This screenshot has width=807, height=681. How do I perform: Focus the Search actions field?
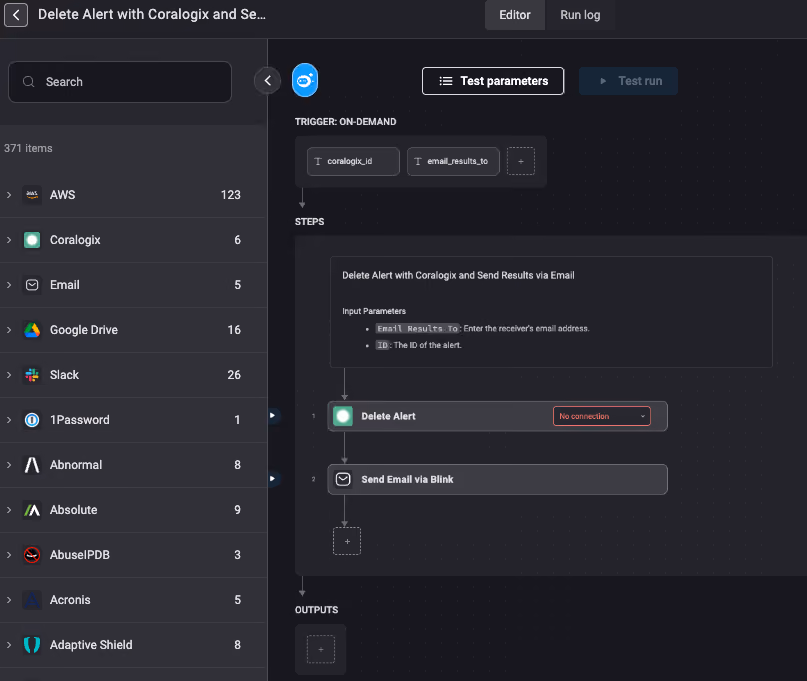pyautogui.click(x=120, y=82)
